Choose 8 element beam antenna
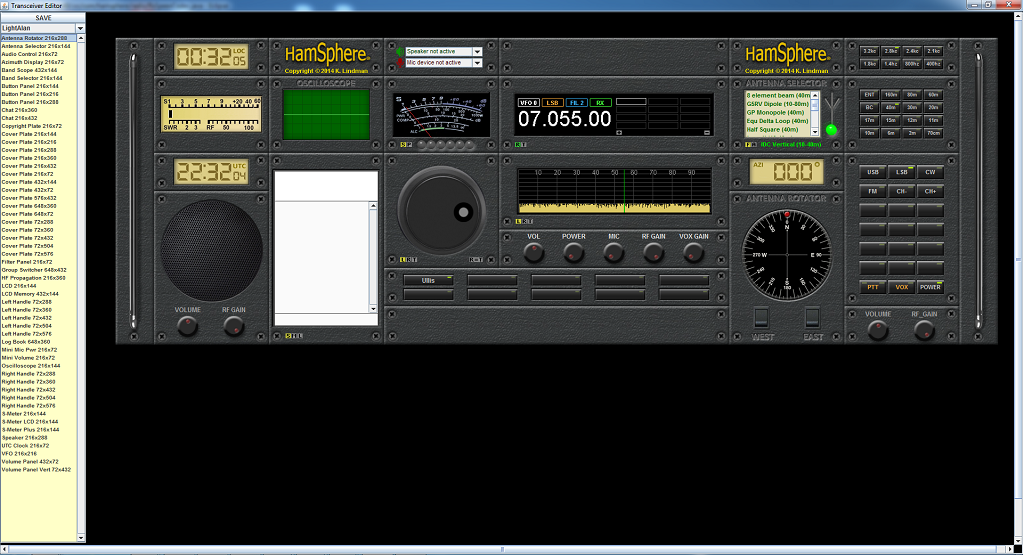This screenshot has height=555, width=1024. pos(778,95)
